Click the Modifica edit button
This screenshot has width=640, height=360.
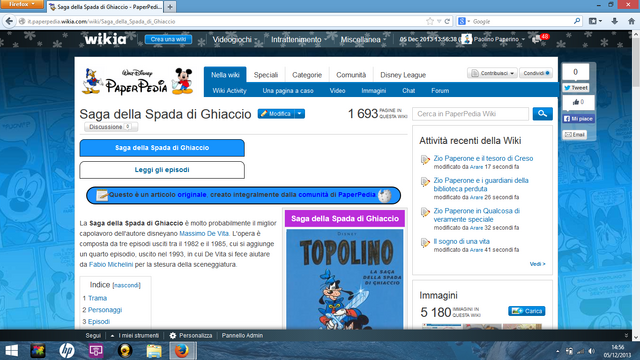pyautogui.click(x=276, y=113)
